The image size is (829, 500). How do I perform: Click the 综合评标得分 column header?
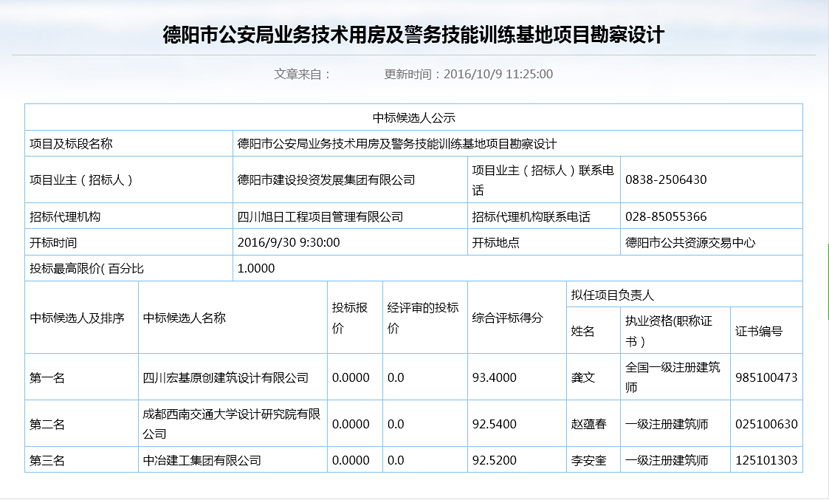click(x=507, y=318)
